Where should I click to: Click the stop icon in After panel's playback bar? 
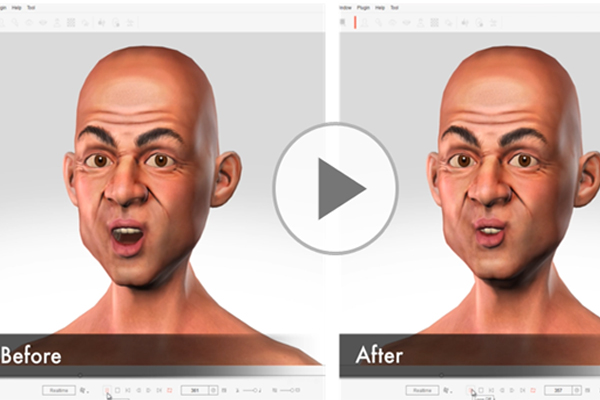[x=481, y=390]
